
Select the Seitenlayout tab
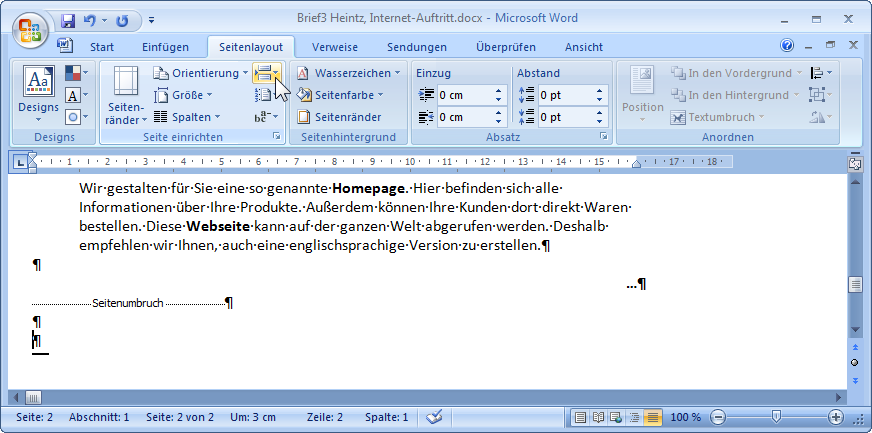[x=251, y=47]
